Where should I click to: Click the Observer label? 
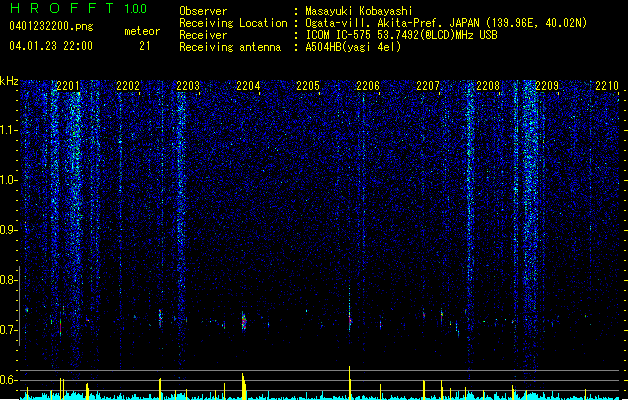(x=203, y=11)
